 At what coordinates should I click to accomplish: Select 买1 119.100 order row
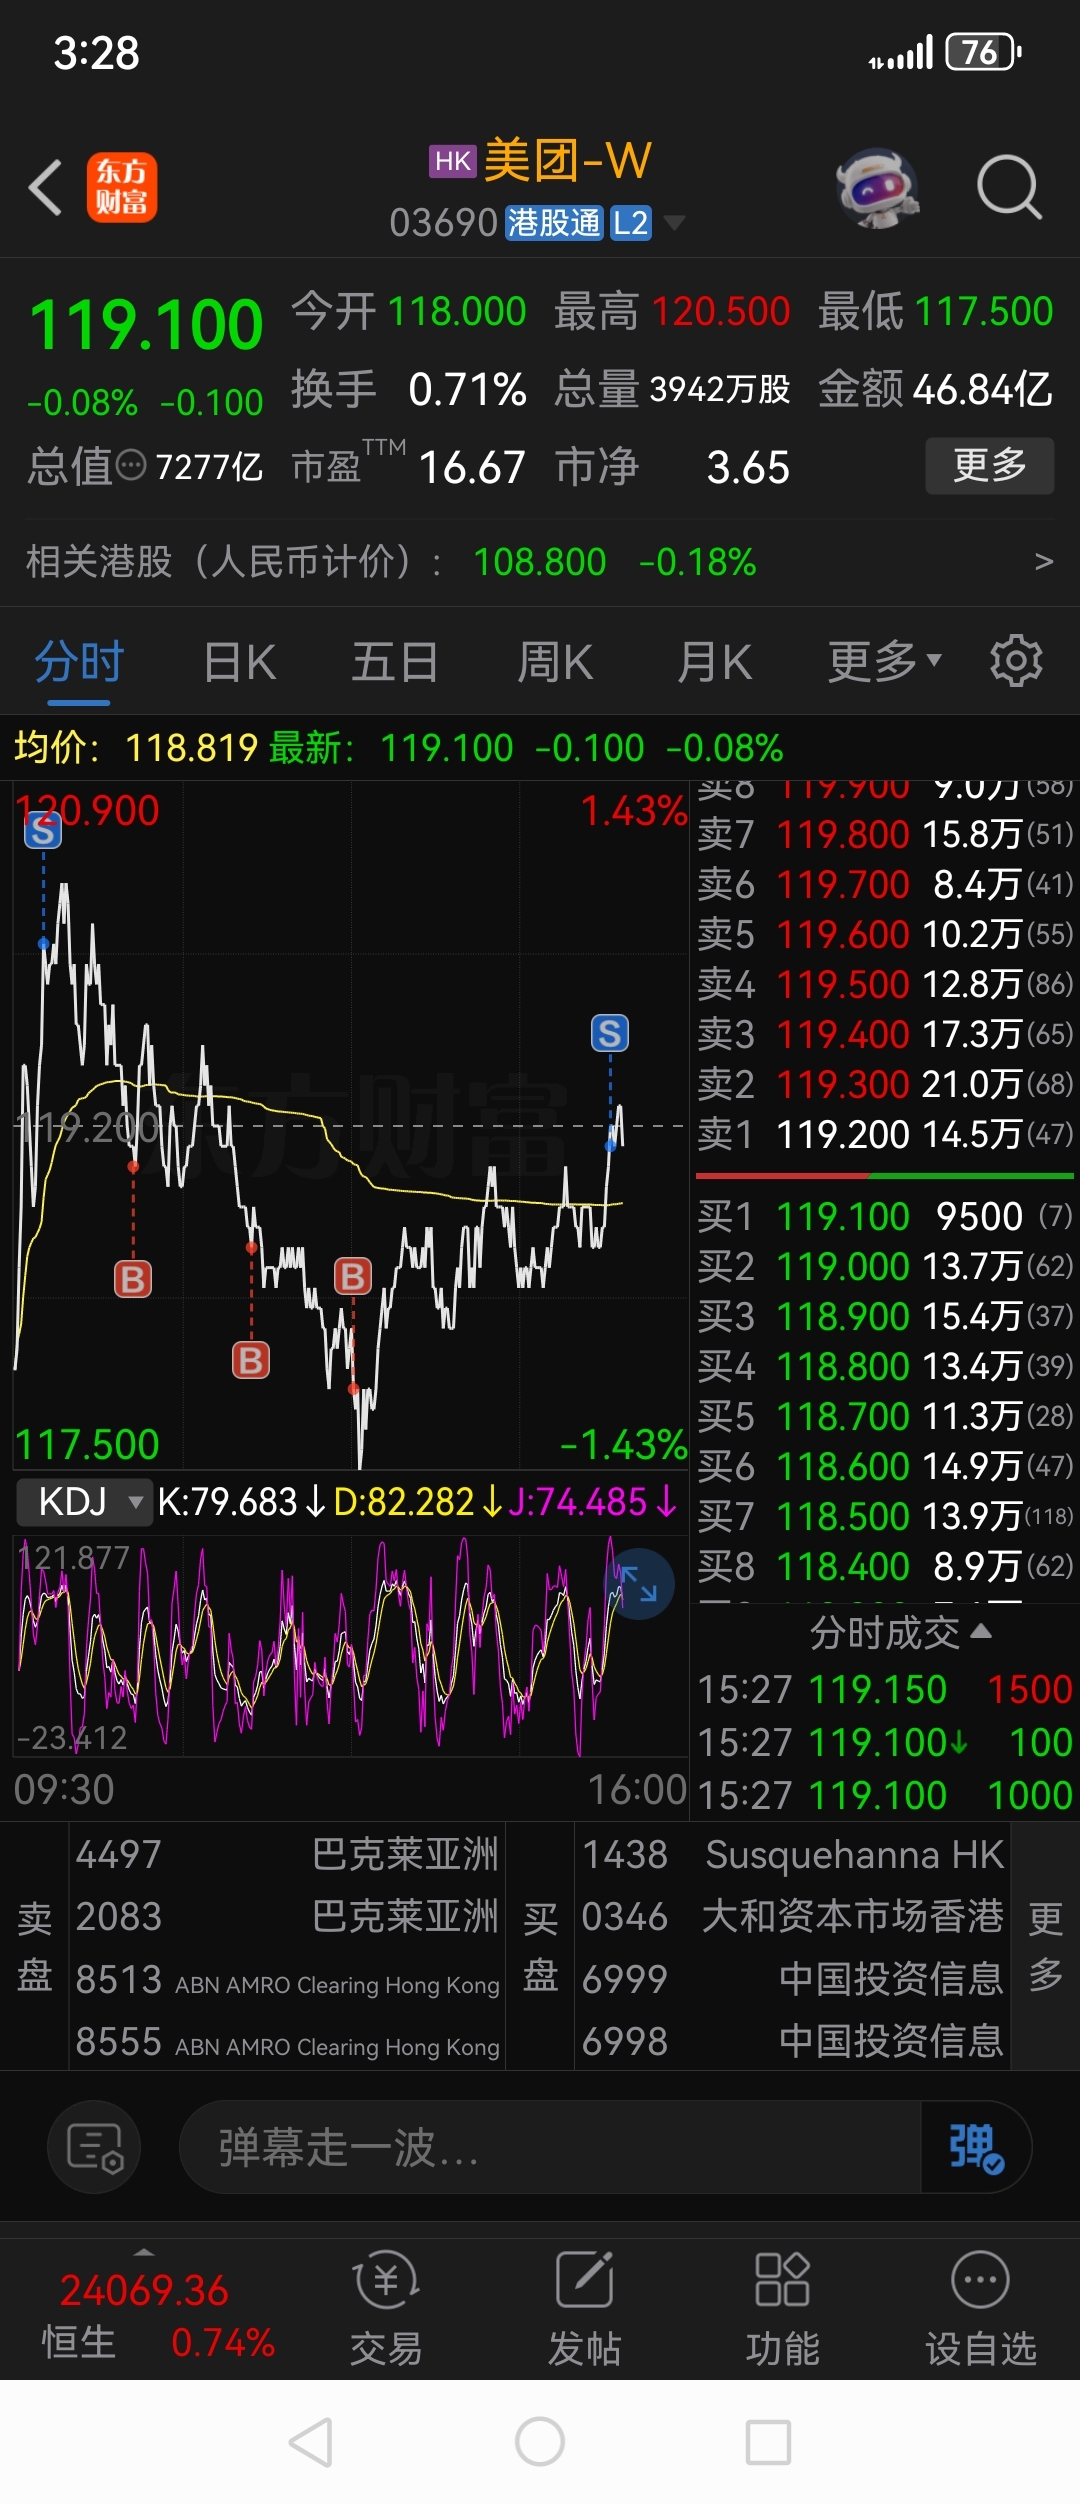coord(885,1216)
